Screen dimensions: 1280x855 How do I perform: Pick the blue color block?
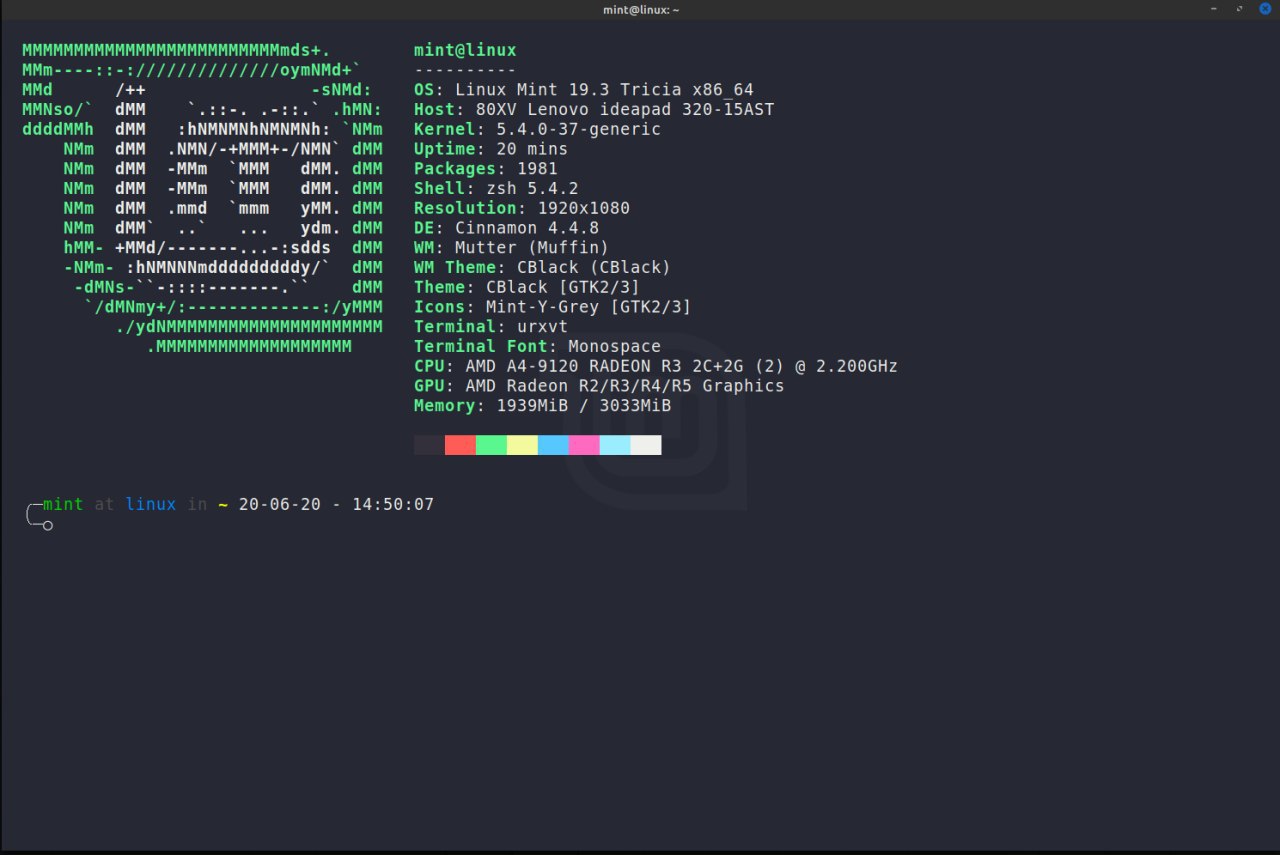pyautogui.click(x=553, y=445)
